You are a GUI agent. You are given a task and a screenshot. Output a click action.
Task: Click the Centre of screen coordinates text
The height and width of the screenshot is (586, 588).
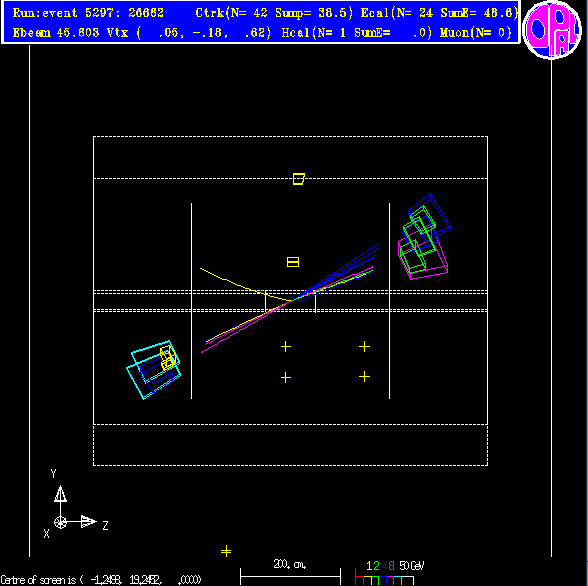click(101, 580)
